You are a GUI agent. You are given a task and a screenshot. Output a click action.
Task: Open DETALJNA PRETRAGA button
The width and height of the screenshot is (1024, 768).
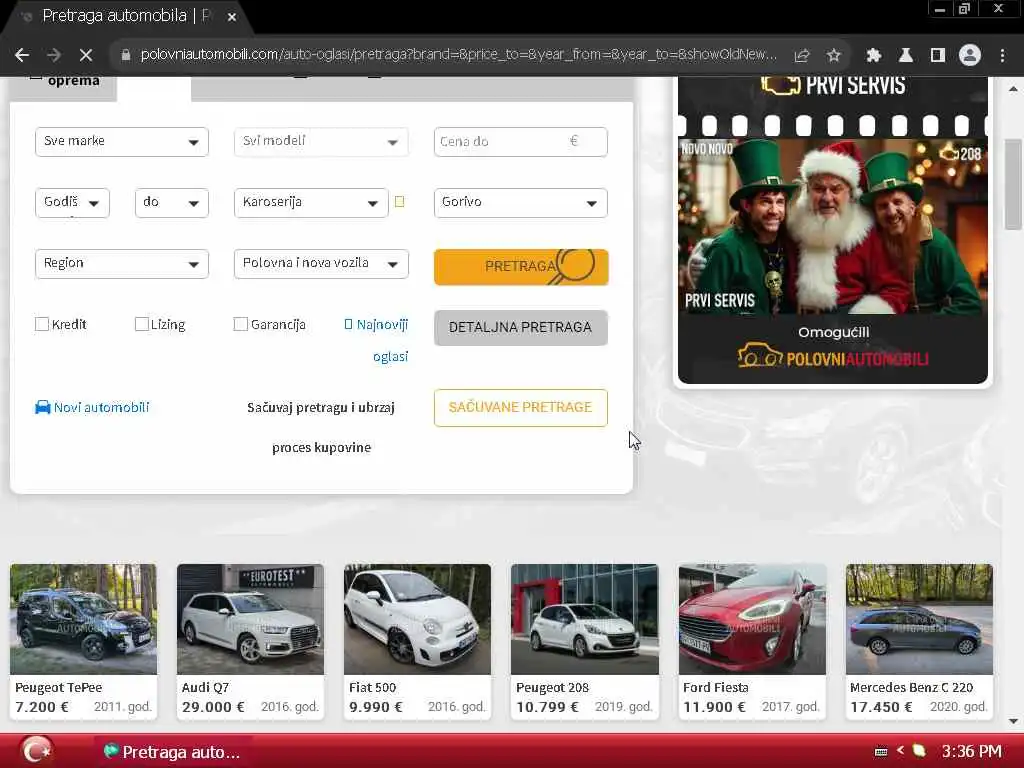pyautogui.click(x=520, y=327)
